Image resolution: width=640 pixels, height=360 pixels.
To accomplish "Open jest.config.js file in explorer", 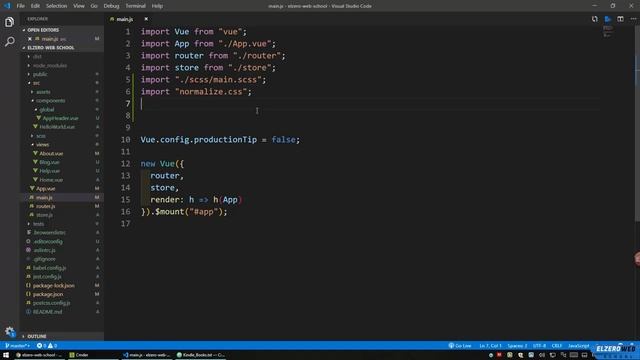I will (x=47, y=277).
